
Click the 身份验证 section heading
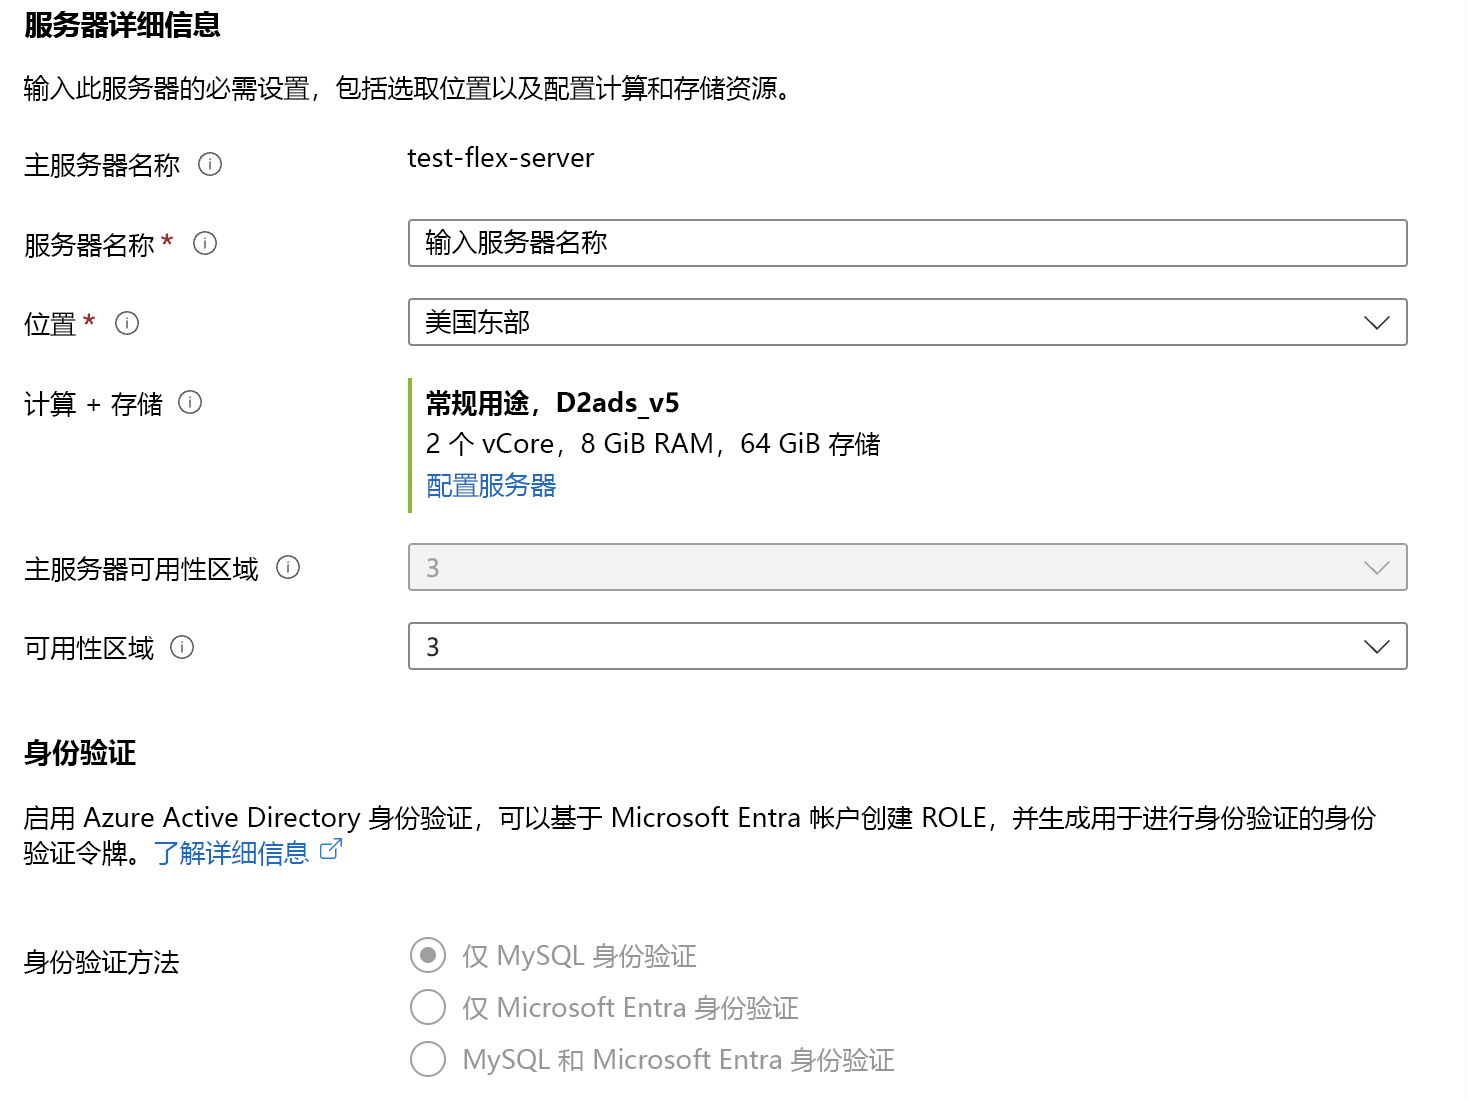80,753
